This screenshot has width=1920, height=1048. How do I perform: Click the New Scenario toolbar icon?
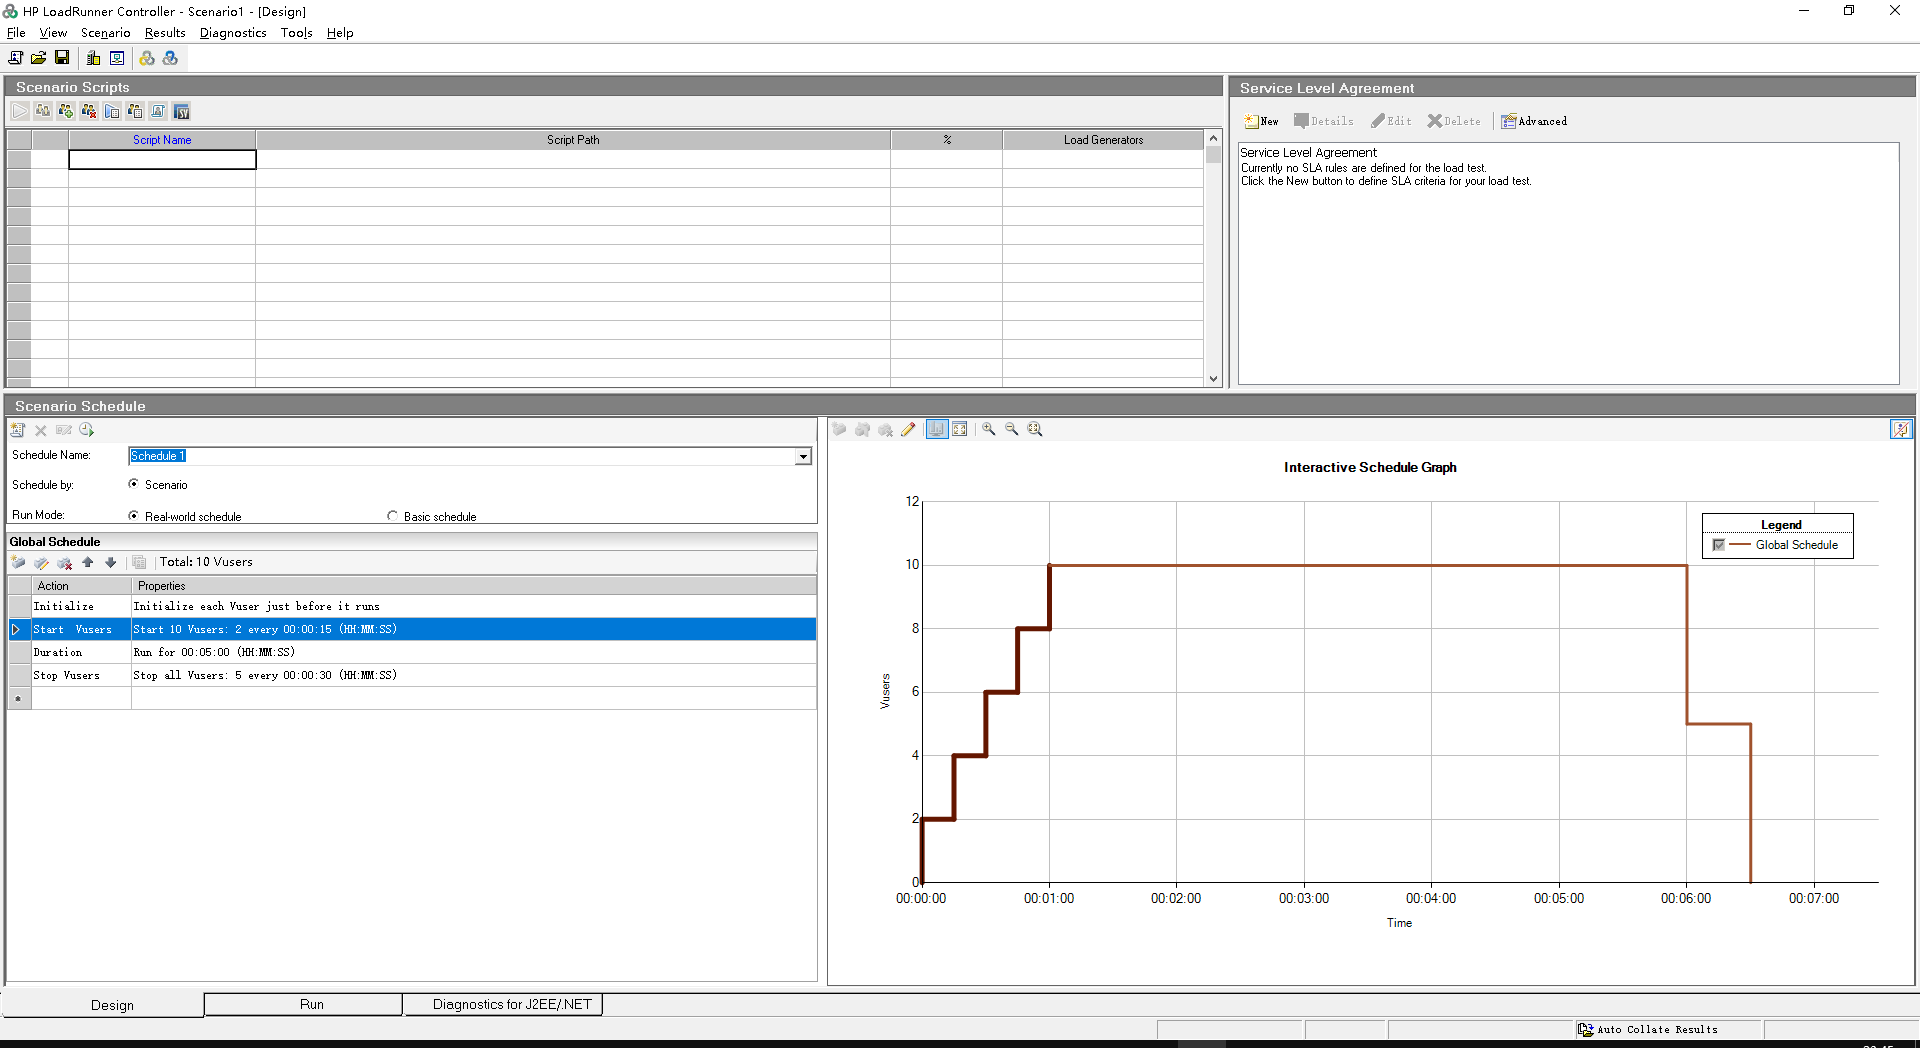point(16,58)
